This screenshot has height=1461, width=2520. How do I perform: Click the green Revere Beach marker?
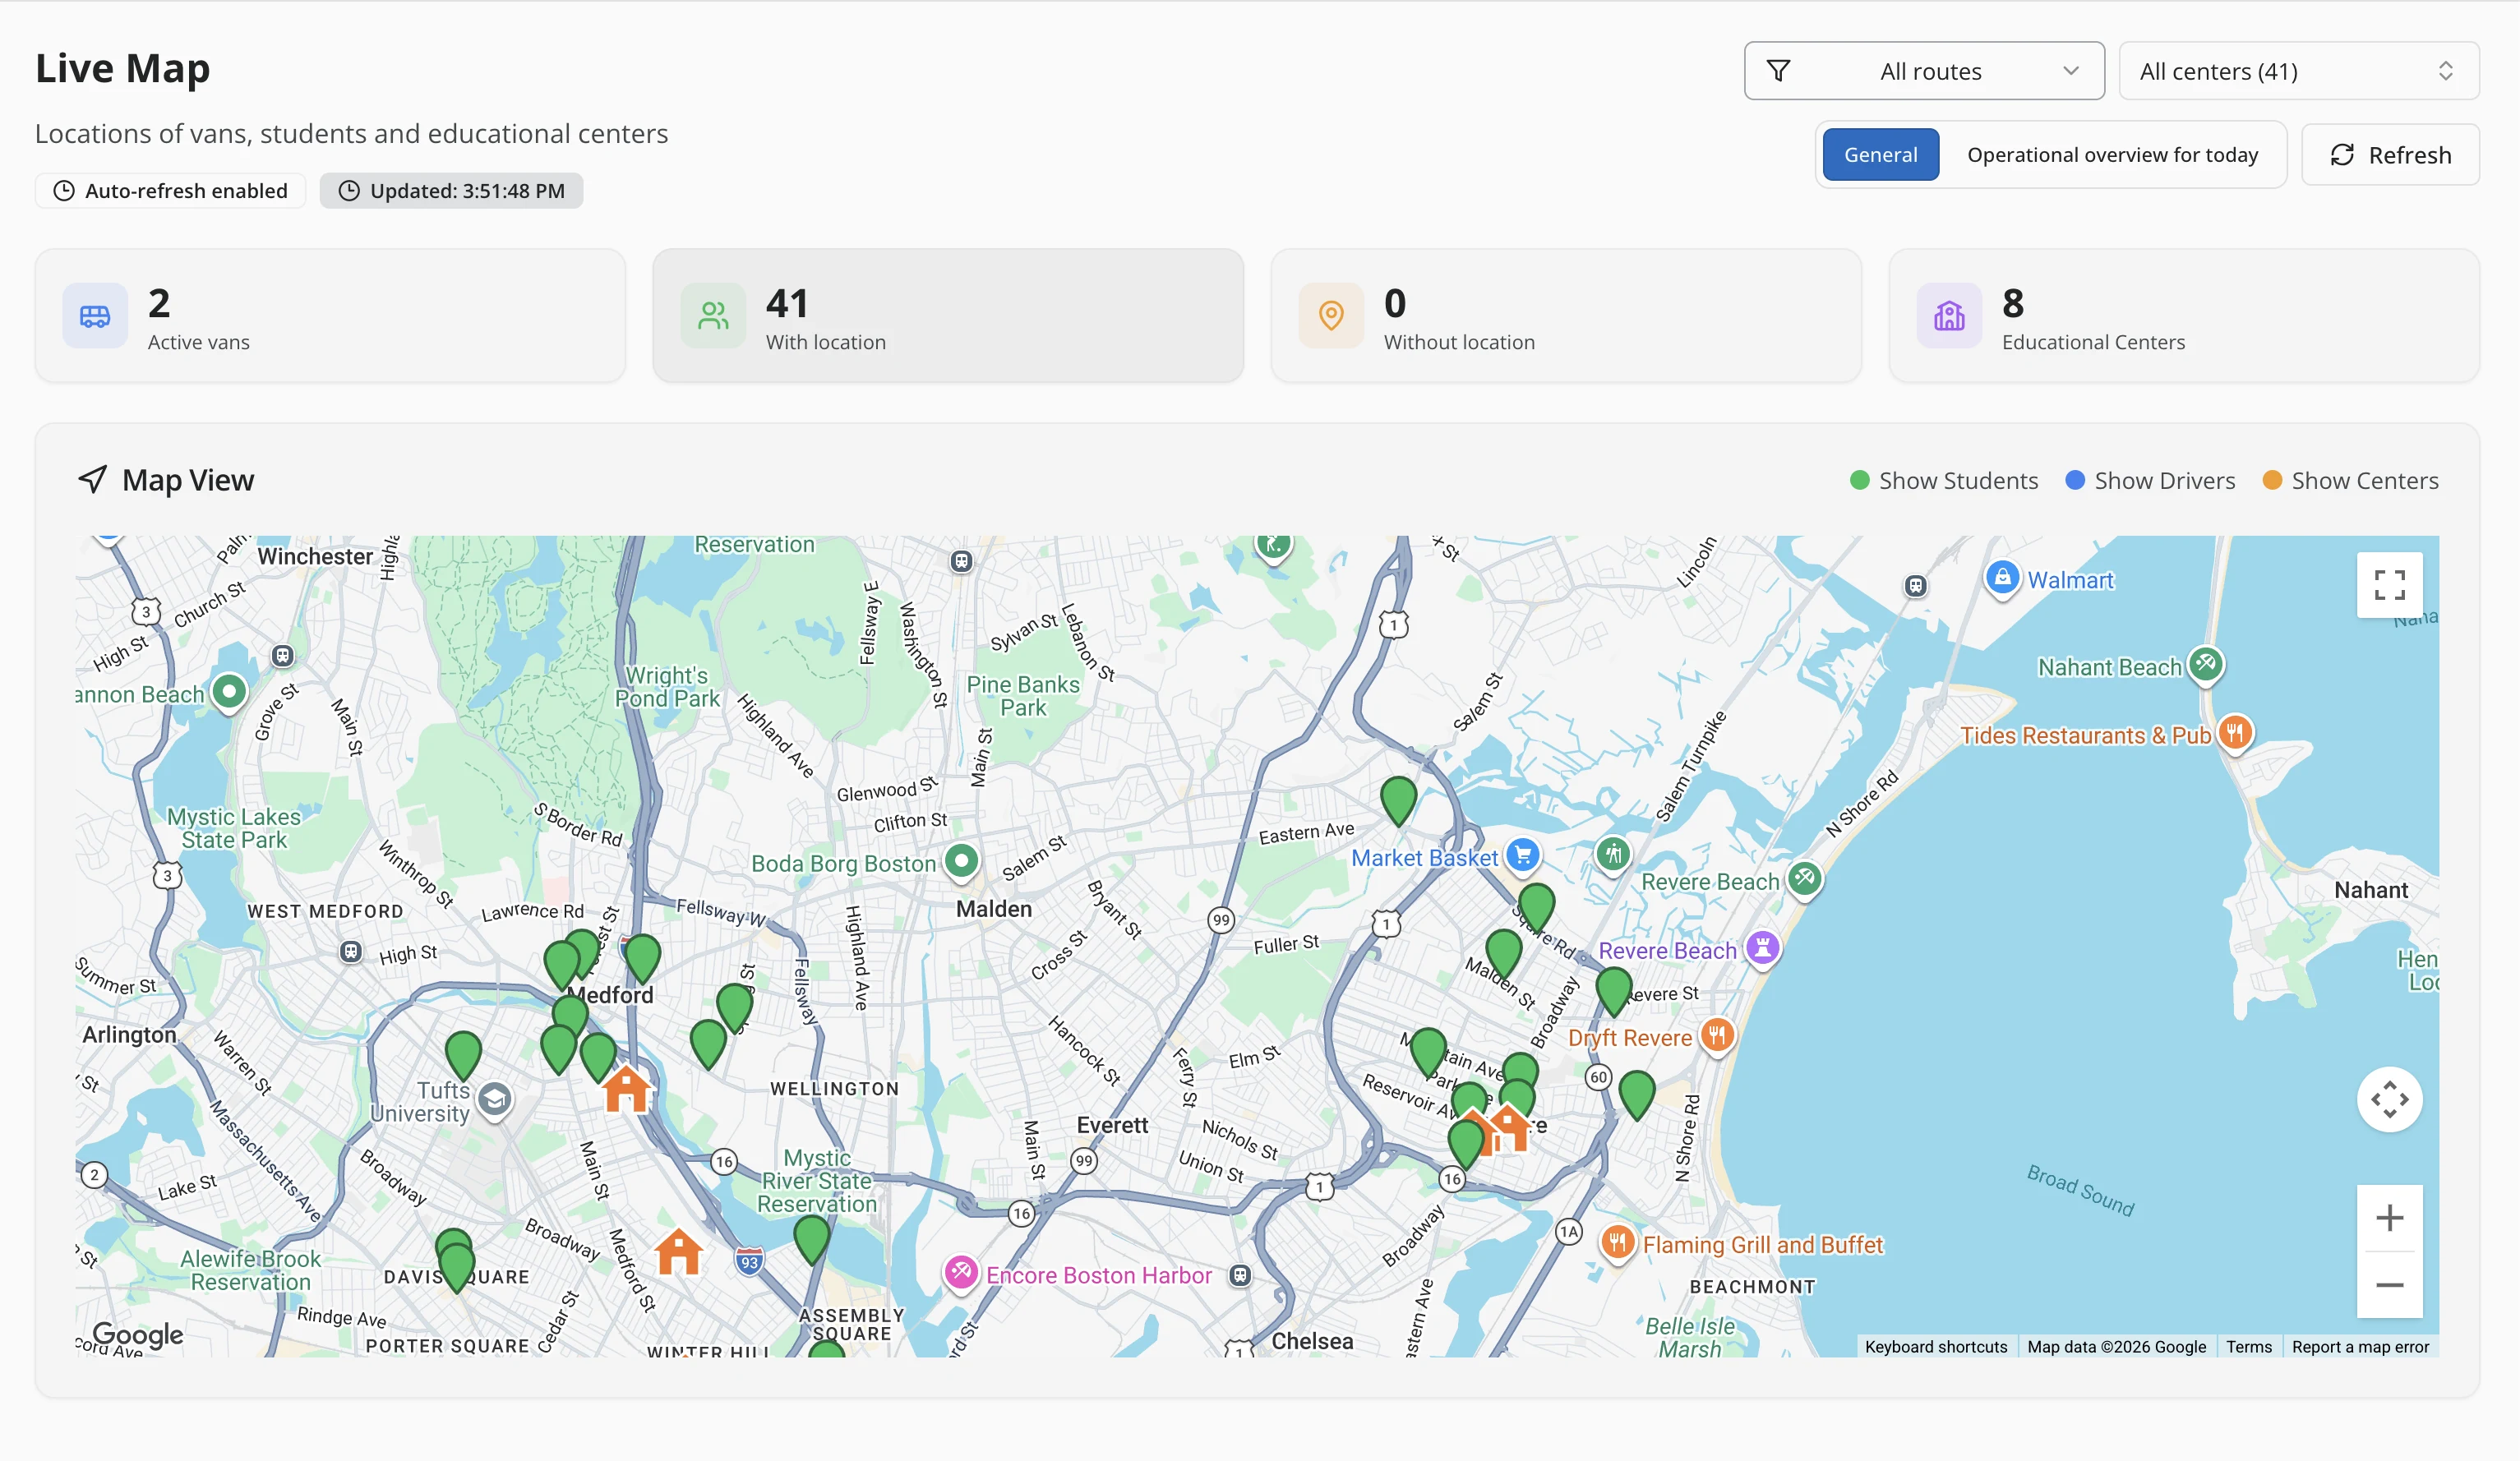coord(1804,879)
